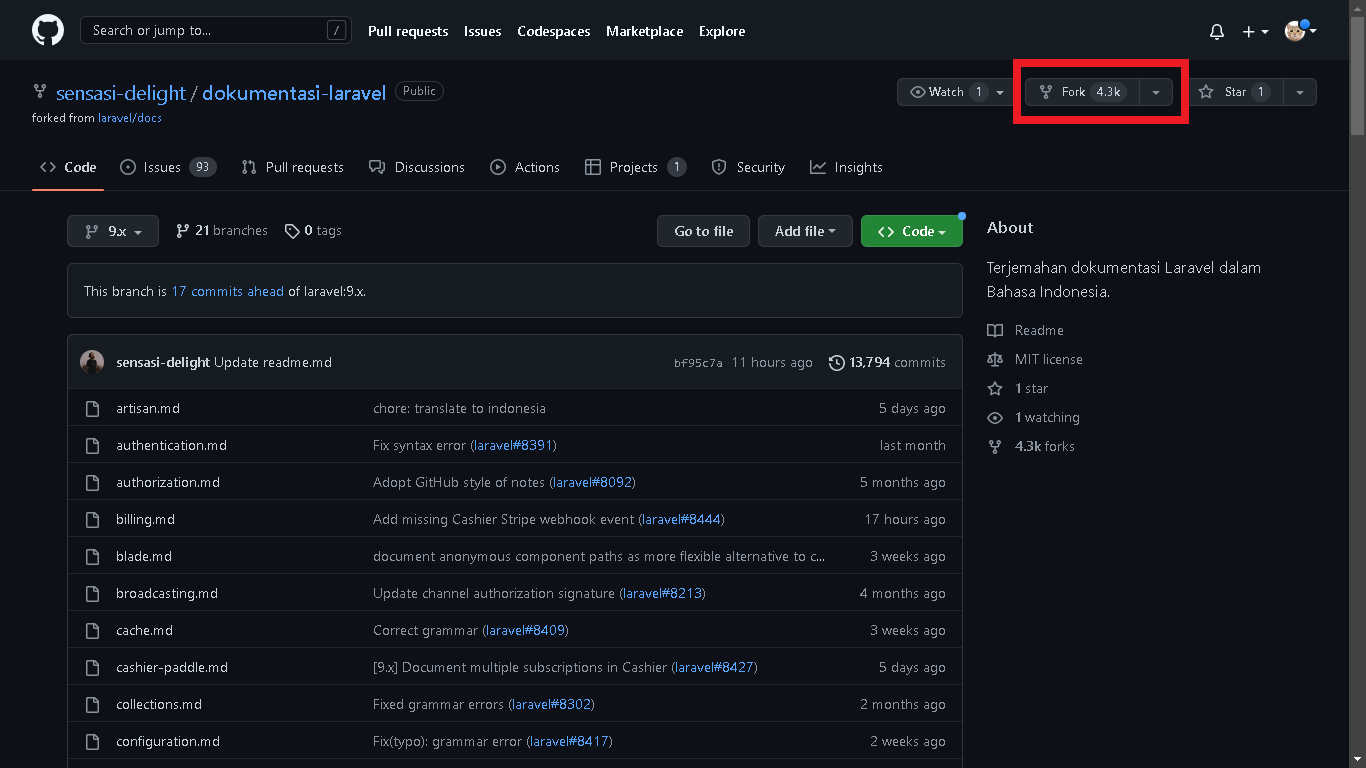Open the Update readme.md commit message

pyautogui.click(x=273, y=362)
